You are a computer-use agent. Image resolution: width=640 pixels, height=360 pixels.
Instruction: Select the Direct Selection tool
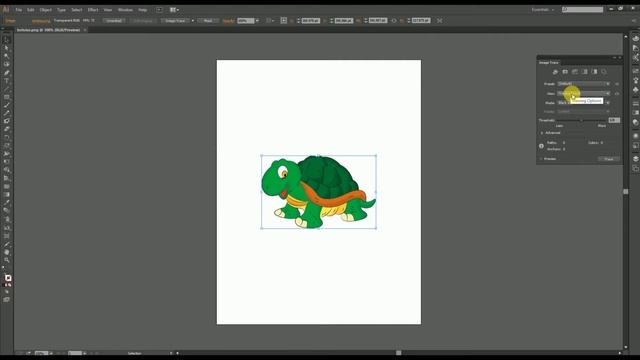[x=7, y=48]
